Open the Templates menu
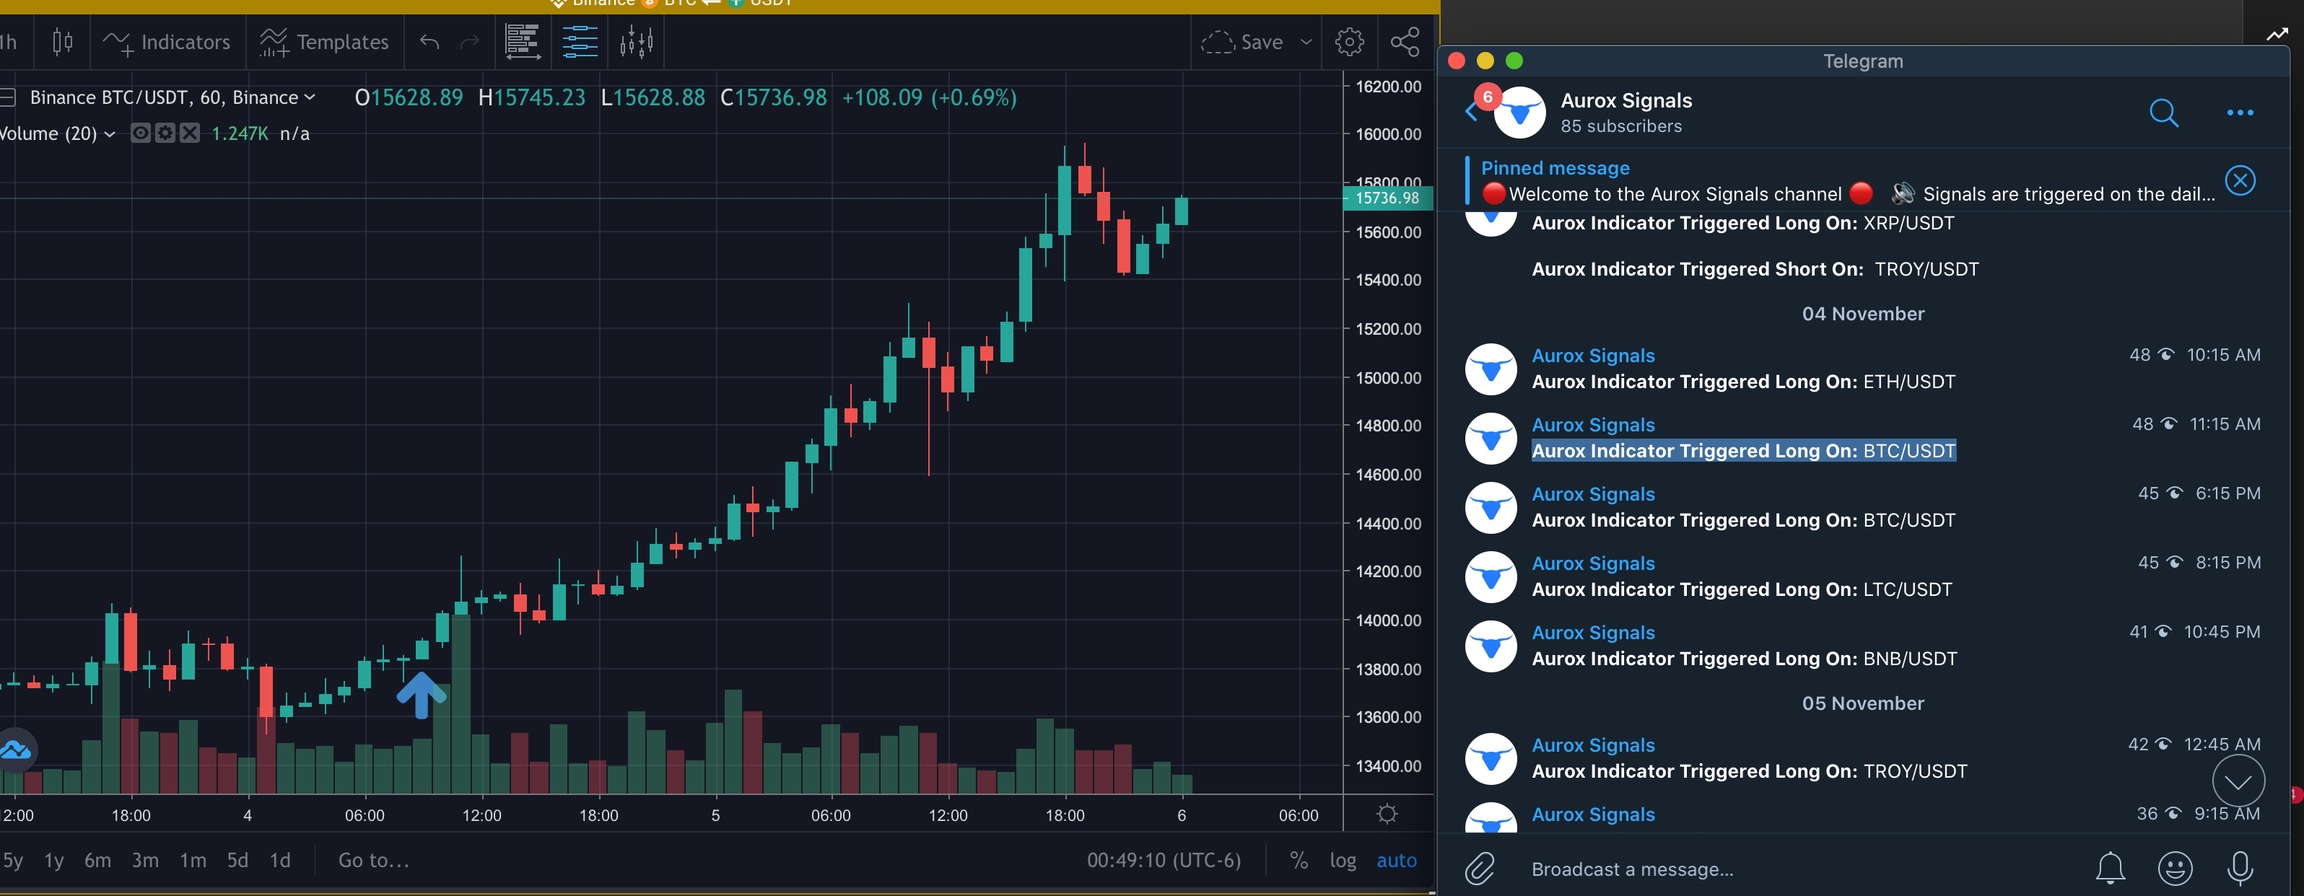 click(x=324, y=42)
